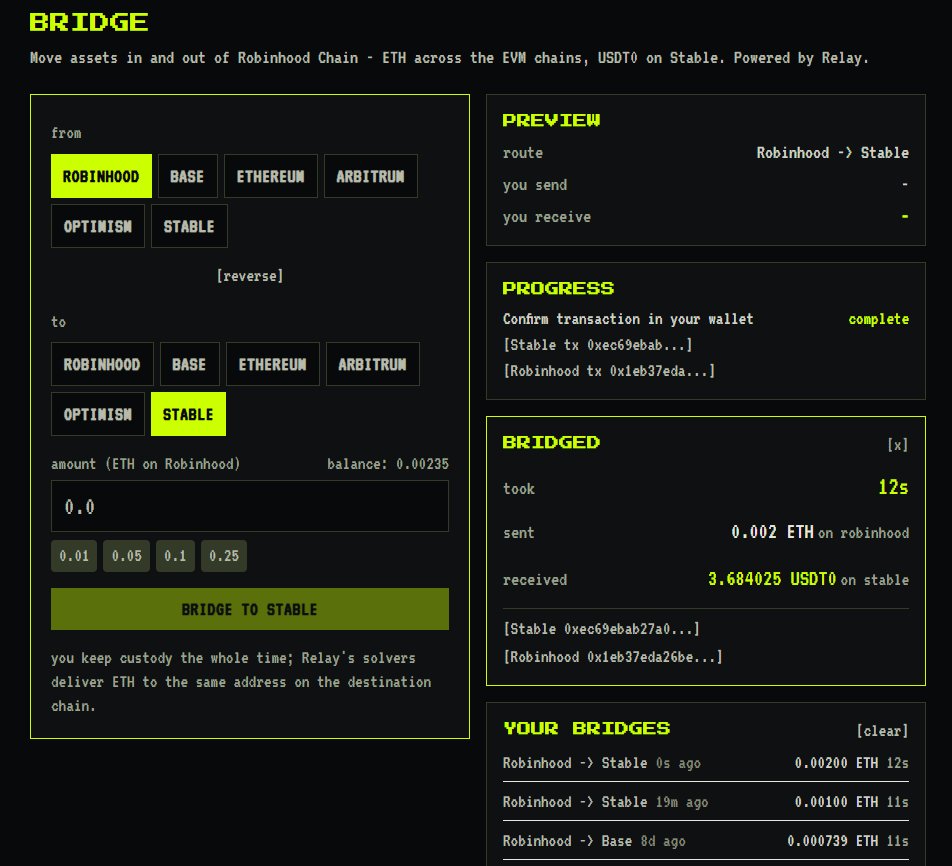Click the 3.684025 USDT0 received value
952x866 pixels.
(x=772, y=579)
